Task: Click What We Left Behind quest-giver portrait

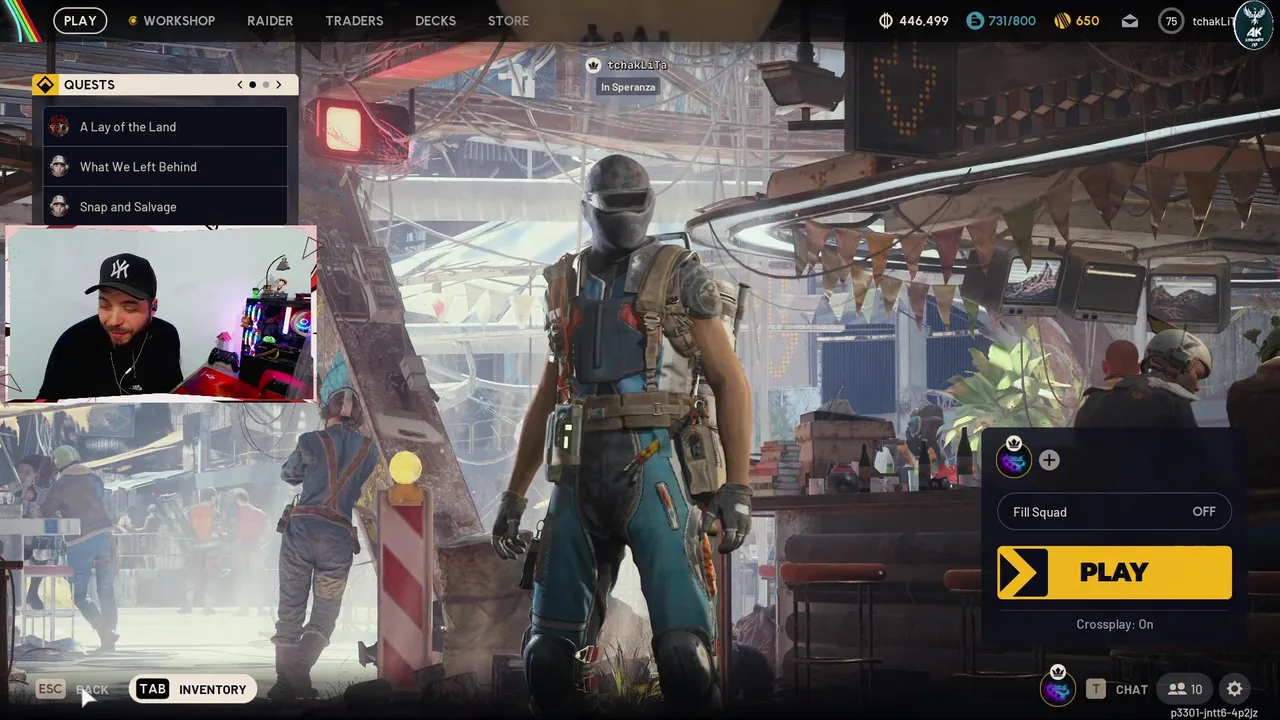Action: point(59,167)
